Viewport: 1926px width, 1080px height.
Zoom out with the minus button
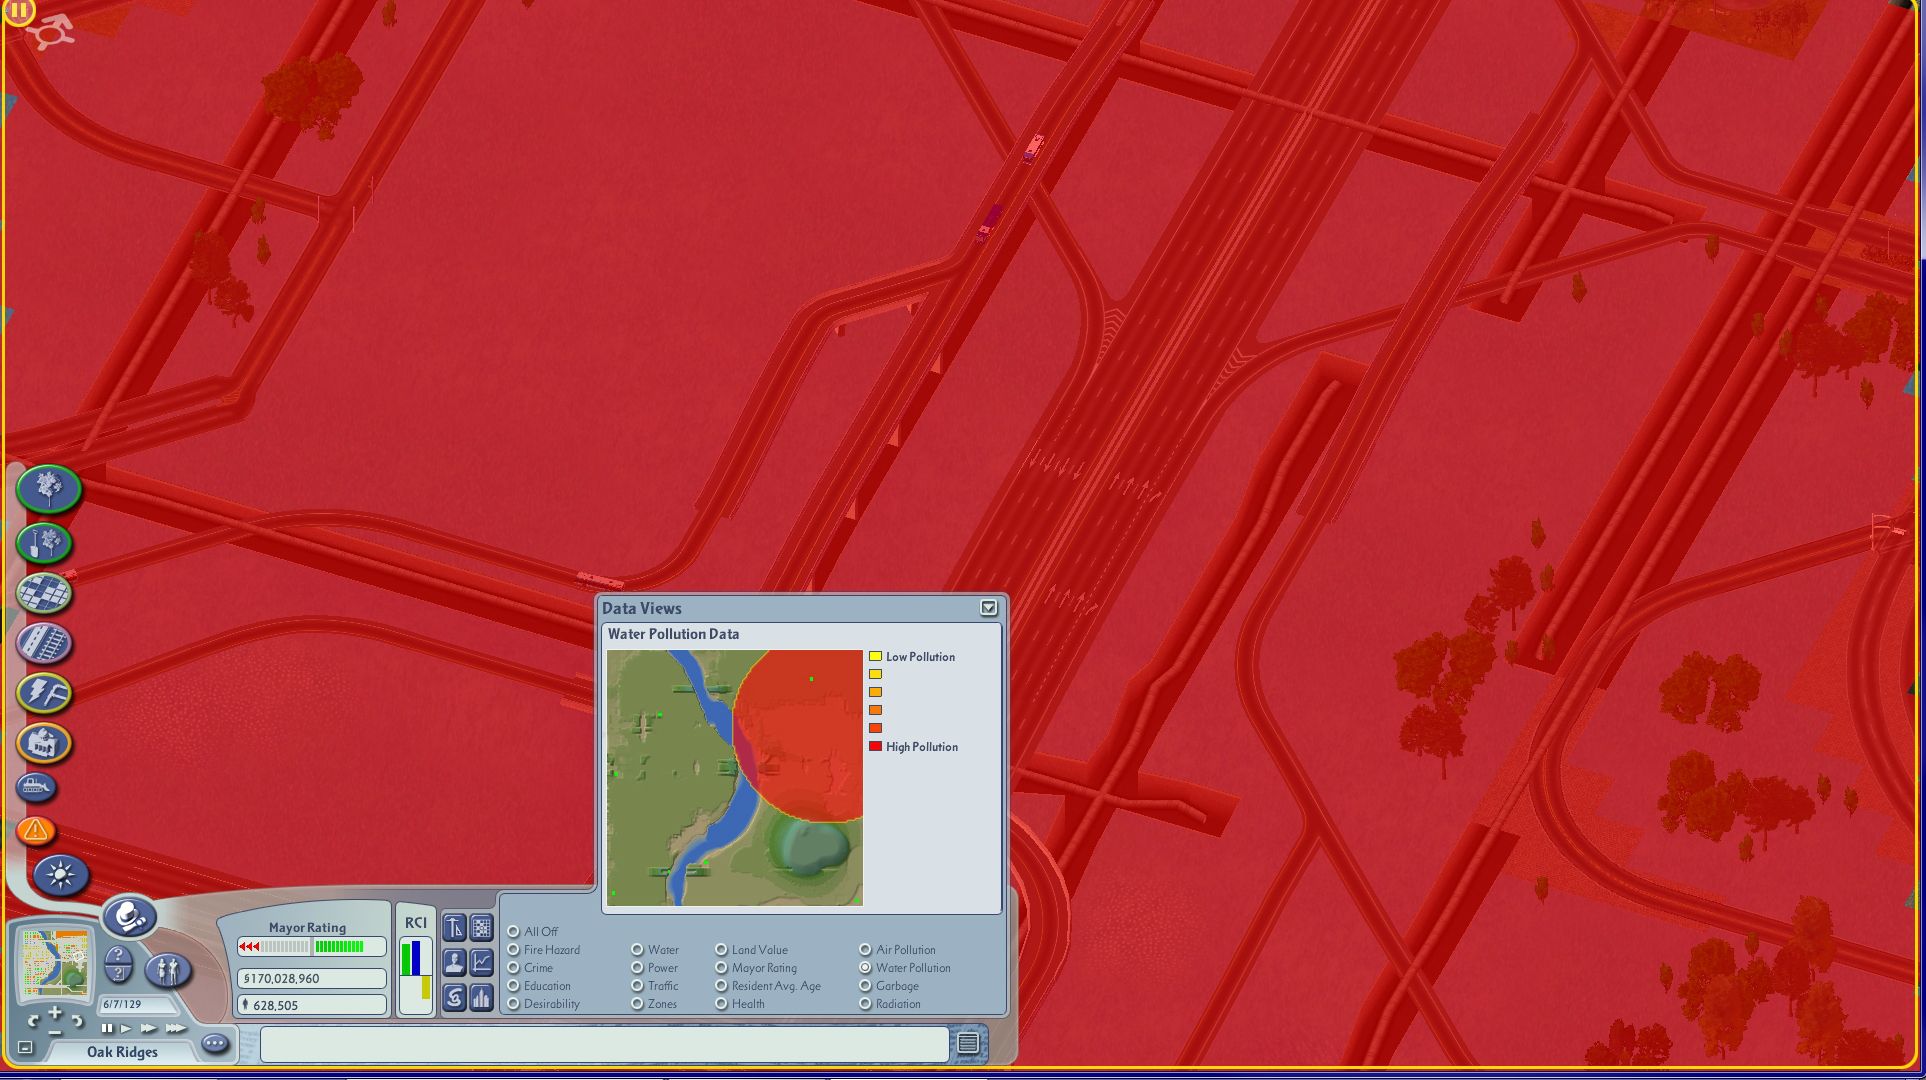point(54,1031)
